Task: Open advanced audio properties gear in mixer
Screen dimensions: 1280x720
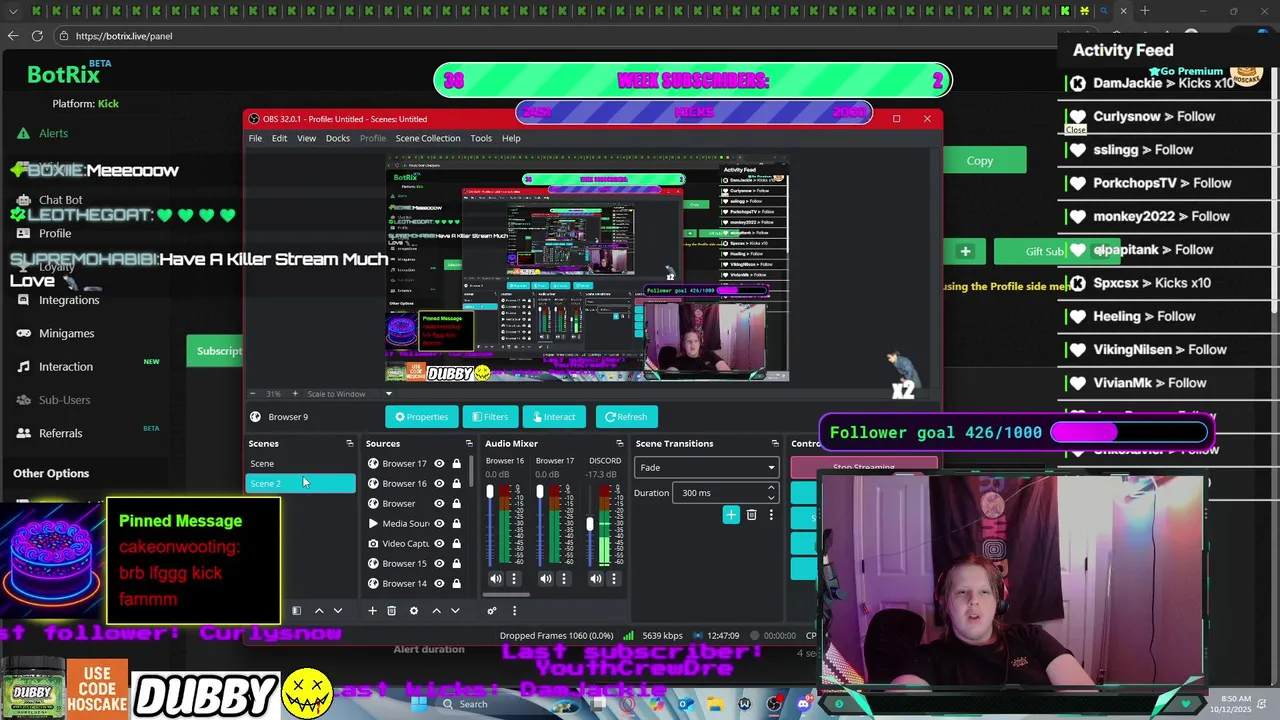Action: tap(491, 611)
